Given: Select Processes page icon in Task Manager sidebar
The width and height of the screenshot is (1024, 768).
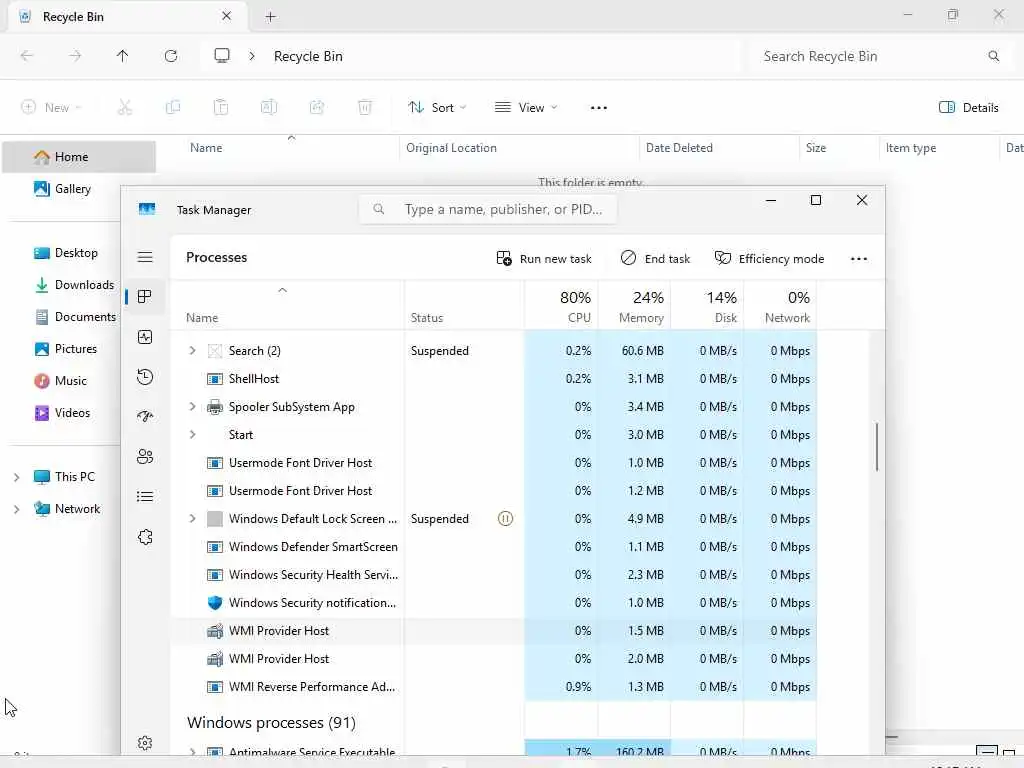Looking at the screenshot, I should (145, 296).
